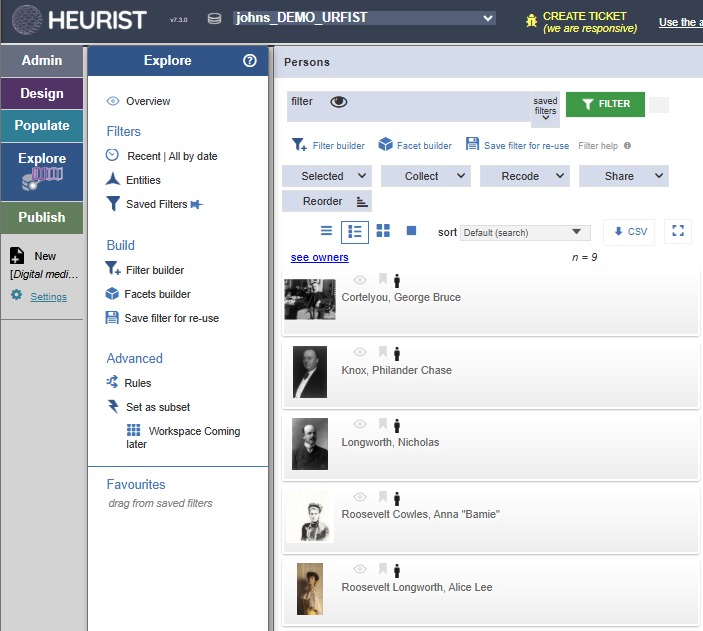The width and height of the screenshot is (703, 631).
Task: Open All by date filter in sidebar
Action: coord(193,156)
